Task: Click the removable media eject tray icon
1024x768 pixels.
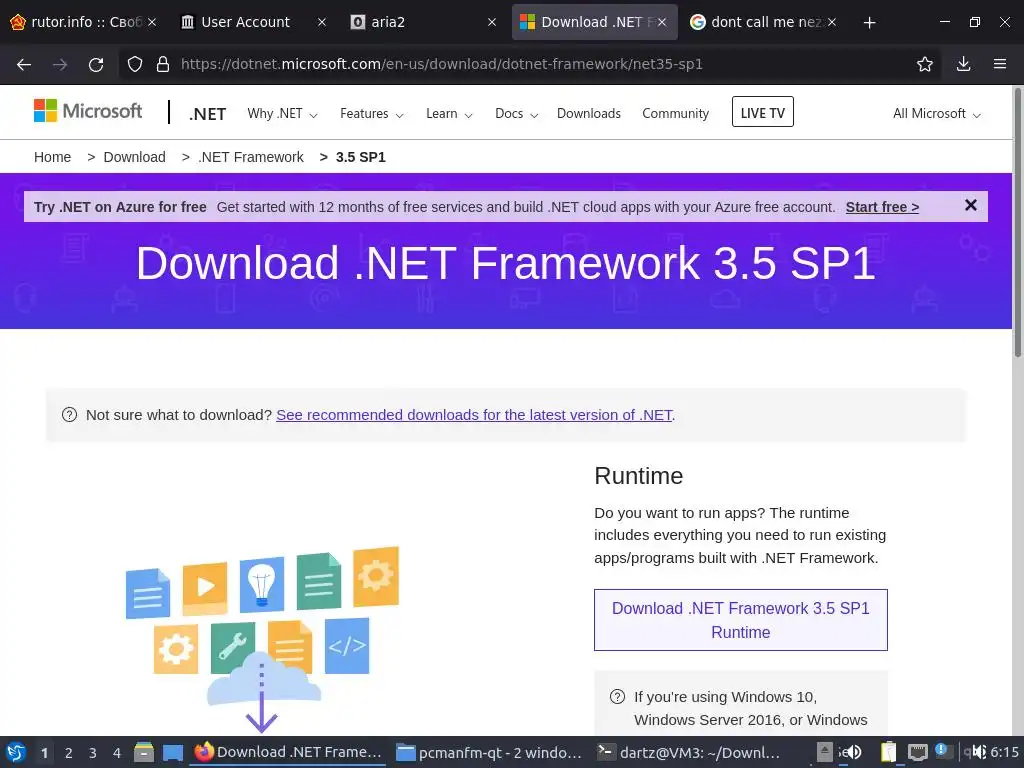Action: 825,752
